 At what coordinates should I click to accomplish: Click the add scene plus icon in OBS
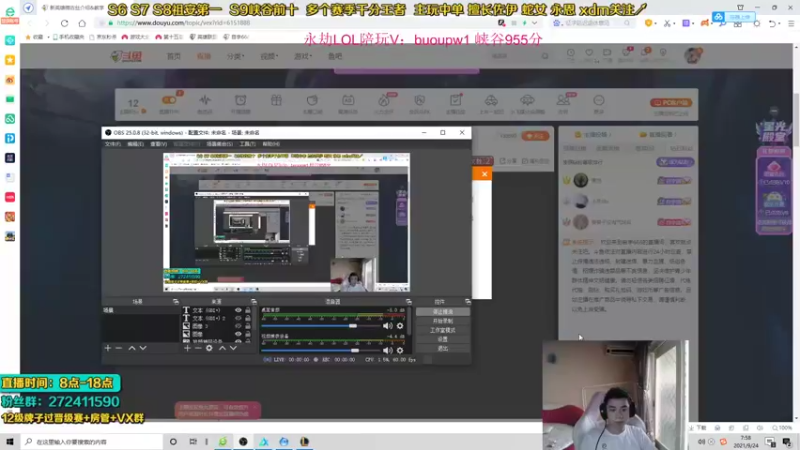point(108,348)
